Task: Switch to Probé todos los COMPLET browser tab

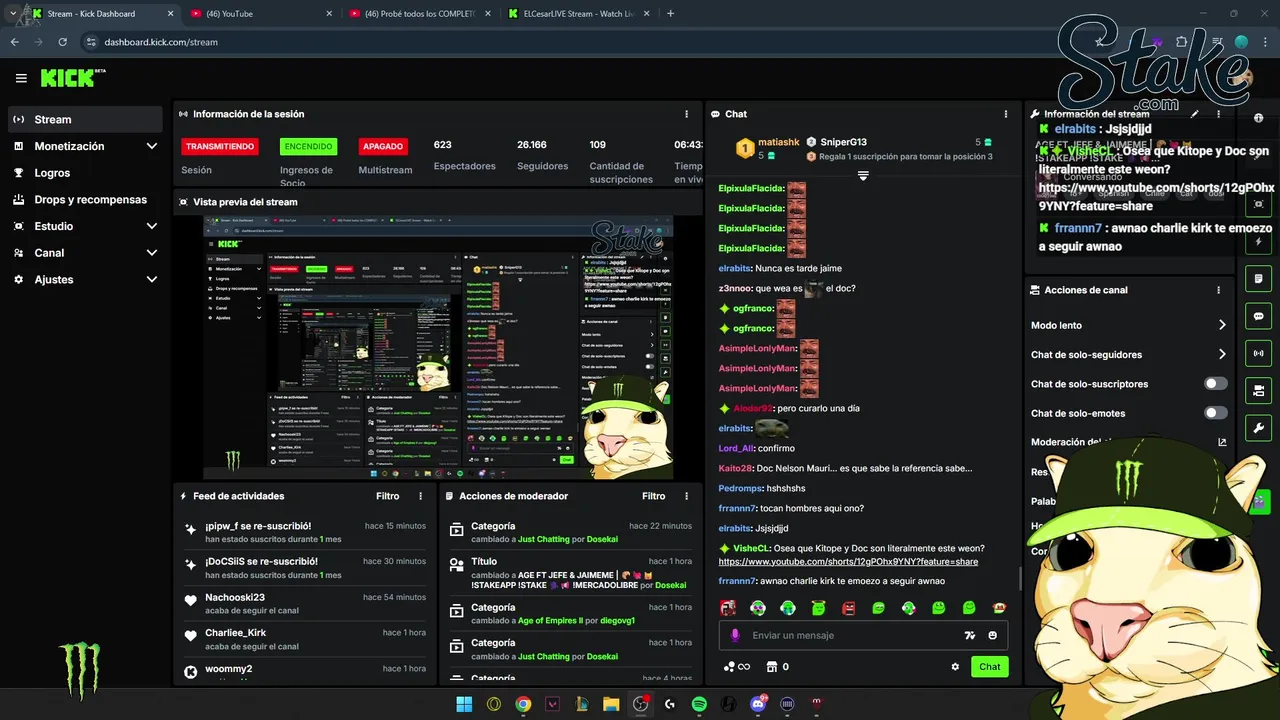Action: [420, 14]
